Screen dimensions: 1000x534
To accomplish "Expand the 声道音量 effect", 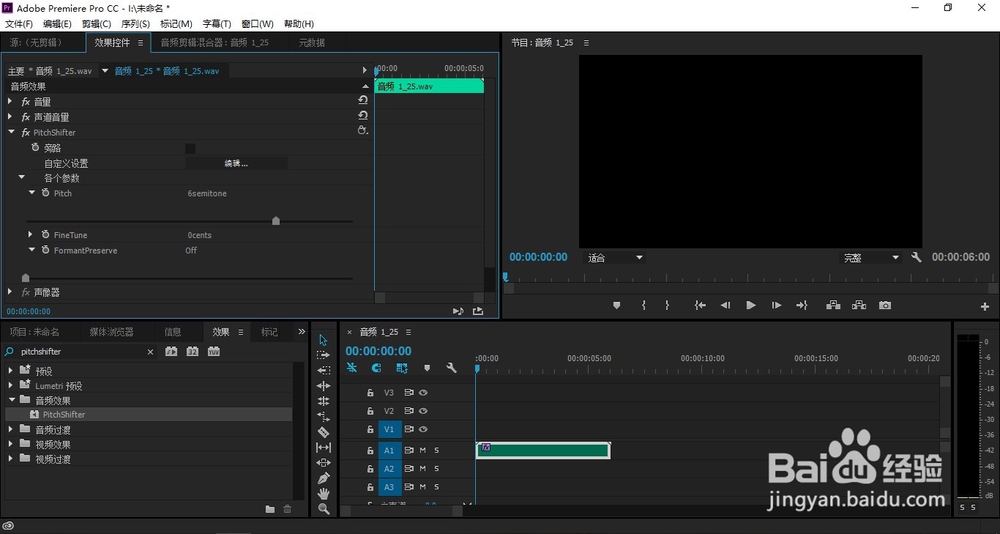I will coord(10,117).
